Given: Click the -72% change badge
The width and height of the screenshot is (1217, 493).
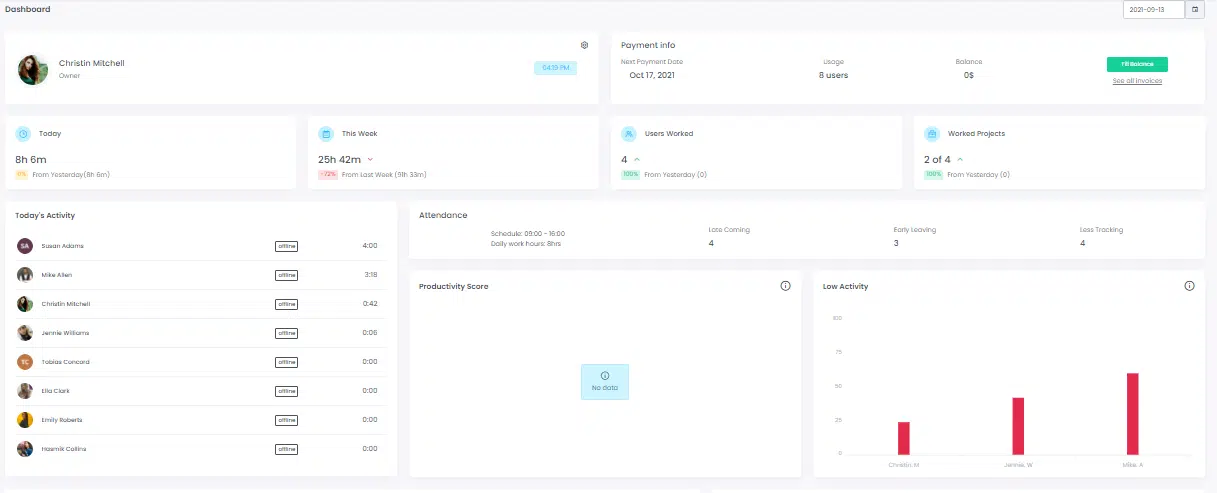Looking at the screenshot, I should (x=328, y=174).
